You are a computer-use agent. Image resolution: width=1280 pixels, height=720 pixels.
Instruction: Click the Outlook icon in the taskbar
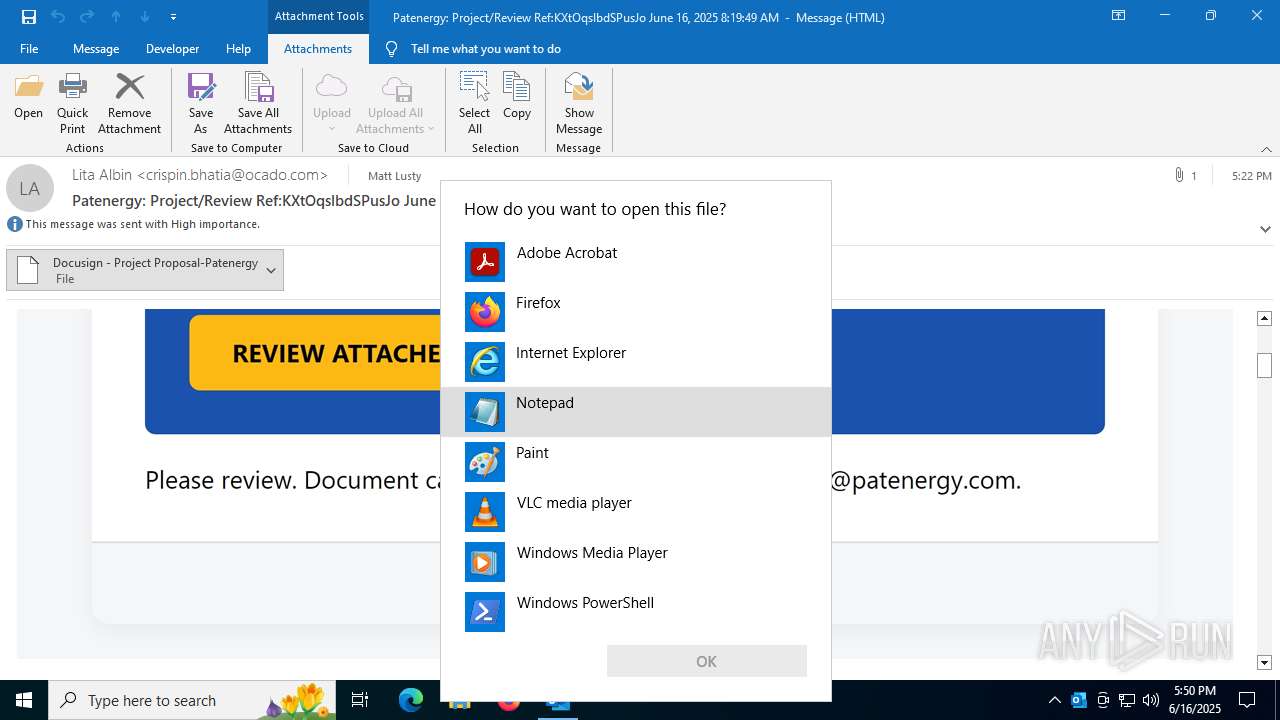557,700
